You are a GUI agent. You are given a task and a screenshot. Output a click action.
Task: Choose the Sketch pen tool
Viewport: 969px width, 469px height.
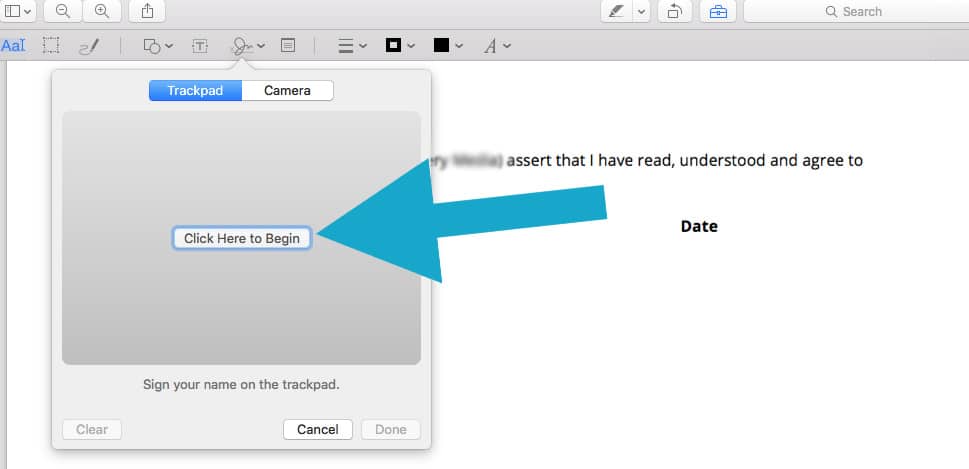point(90,46)
